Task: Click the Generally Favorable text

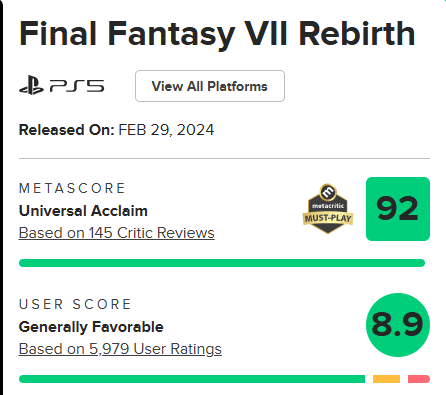Action: pyautogui.click(x=91, y=327)
